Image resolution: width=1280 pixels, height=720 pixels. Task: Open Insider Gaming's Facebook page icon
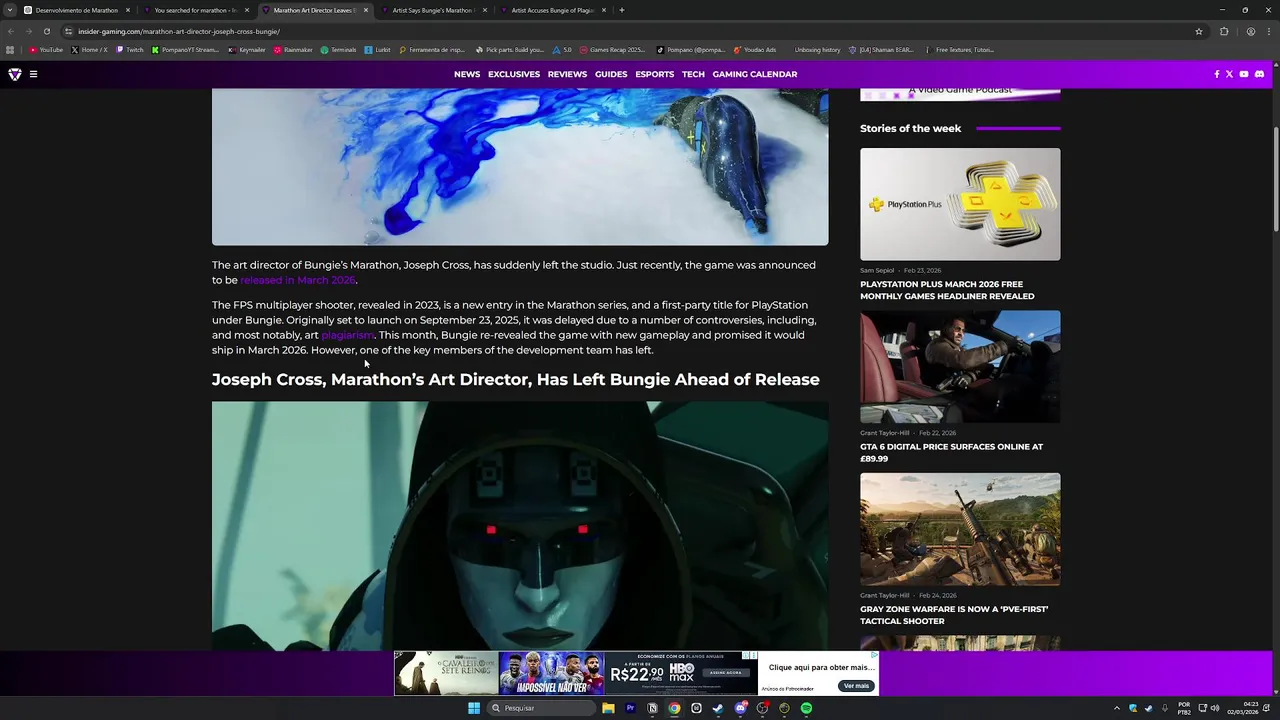click(x=1217, y=74)
